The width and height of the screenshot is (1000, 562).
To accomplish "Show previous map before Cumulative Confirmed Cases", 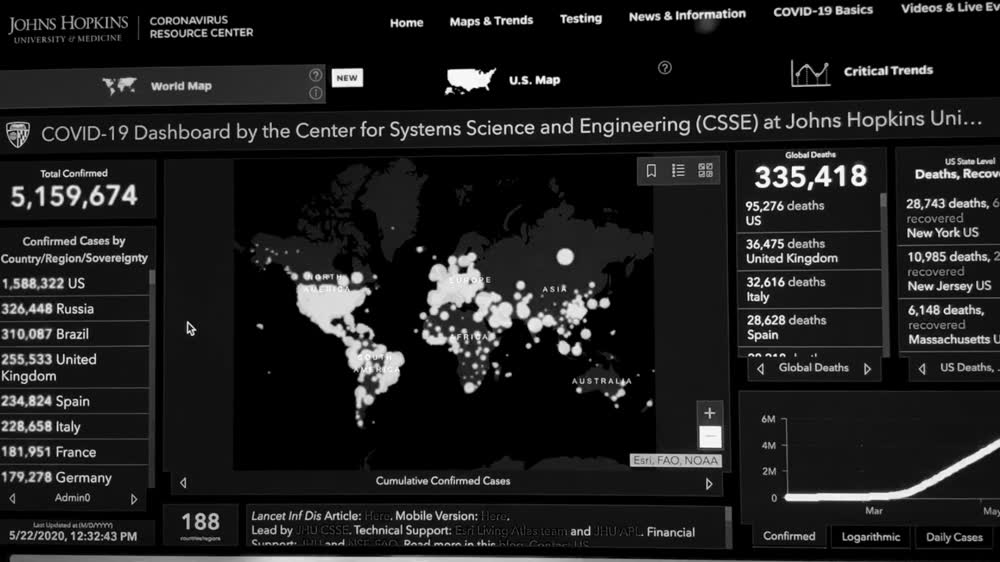I will click(183, 483).
